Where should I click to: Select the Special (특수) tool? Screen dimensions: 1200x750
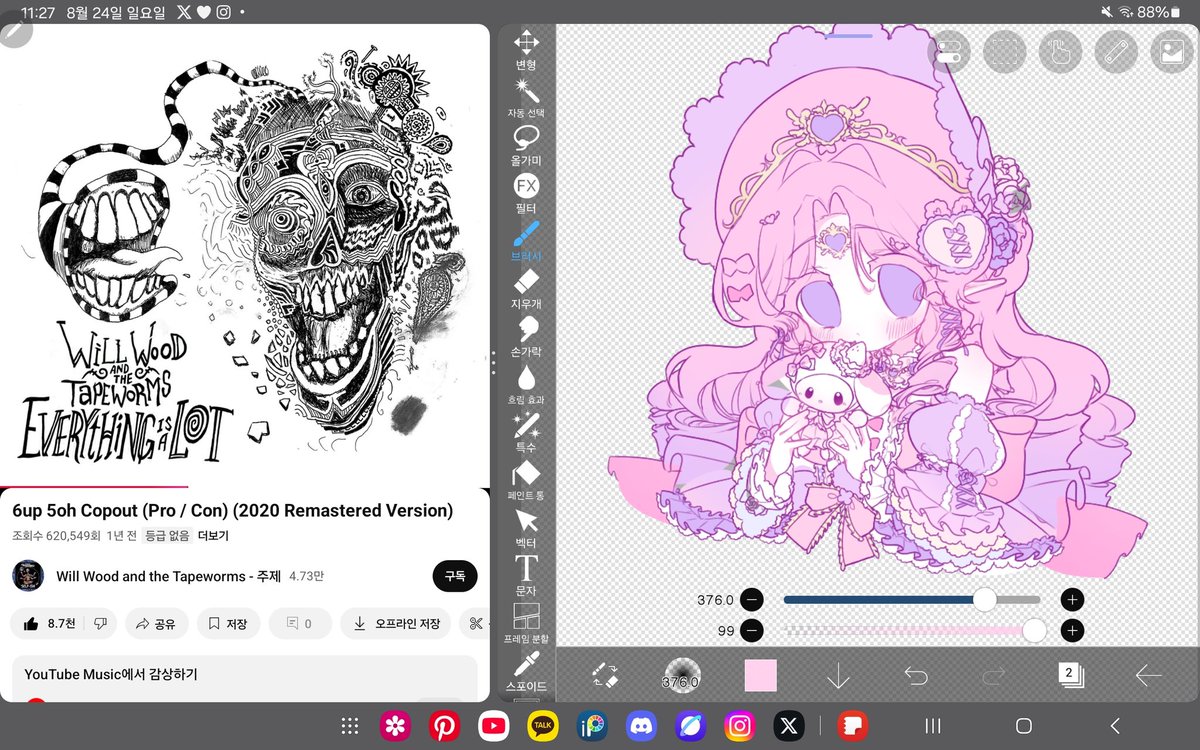click(x=526, y=434)
